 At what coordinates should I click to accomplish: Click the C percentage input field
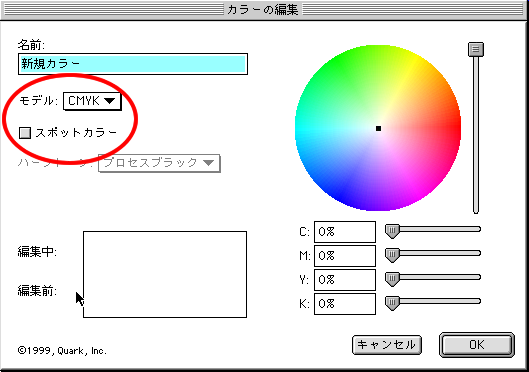[345, 232]
